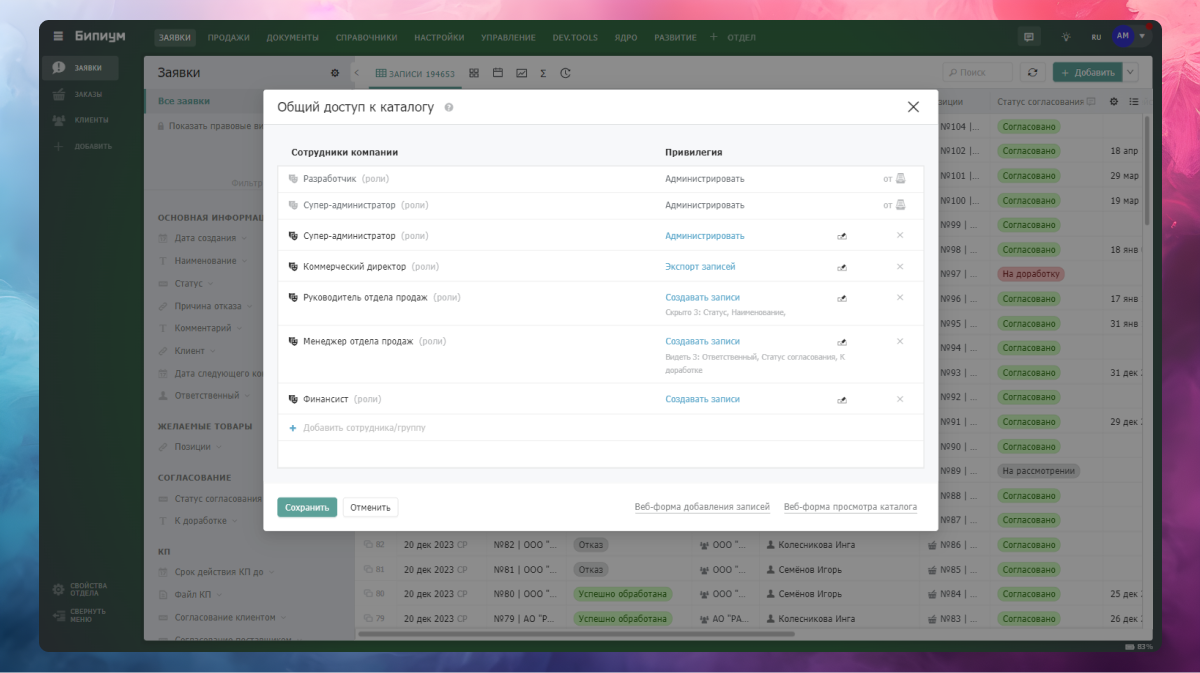Open the Настройки top menu
This screenshot has height=673, width=1200.
pyautogui.click(x=439, y=38)
